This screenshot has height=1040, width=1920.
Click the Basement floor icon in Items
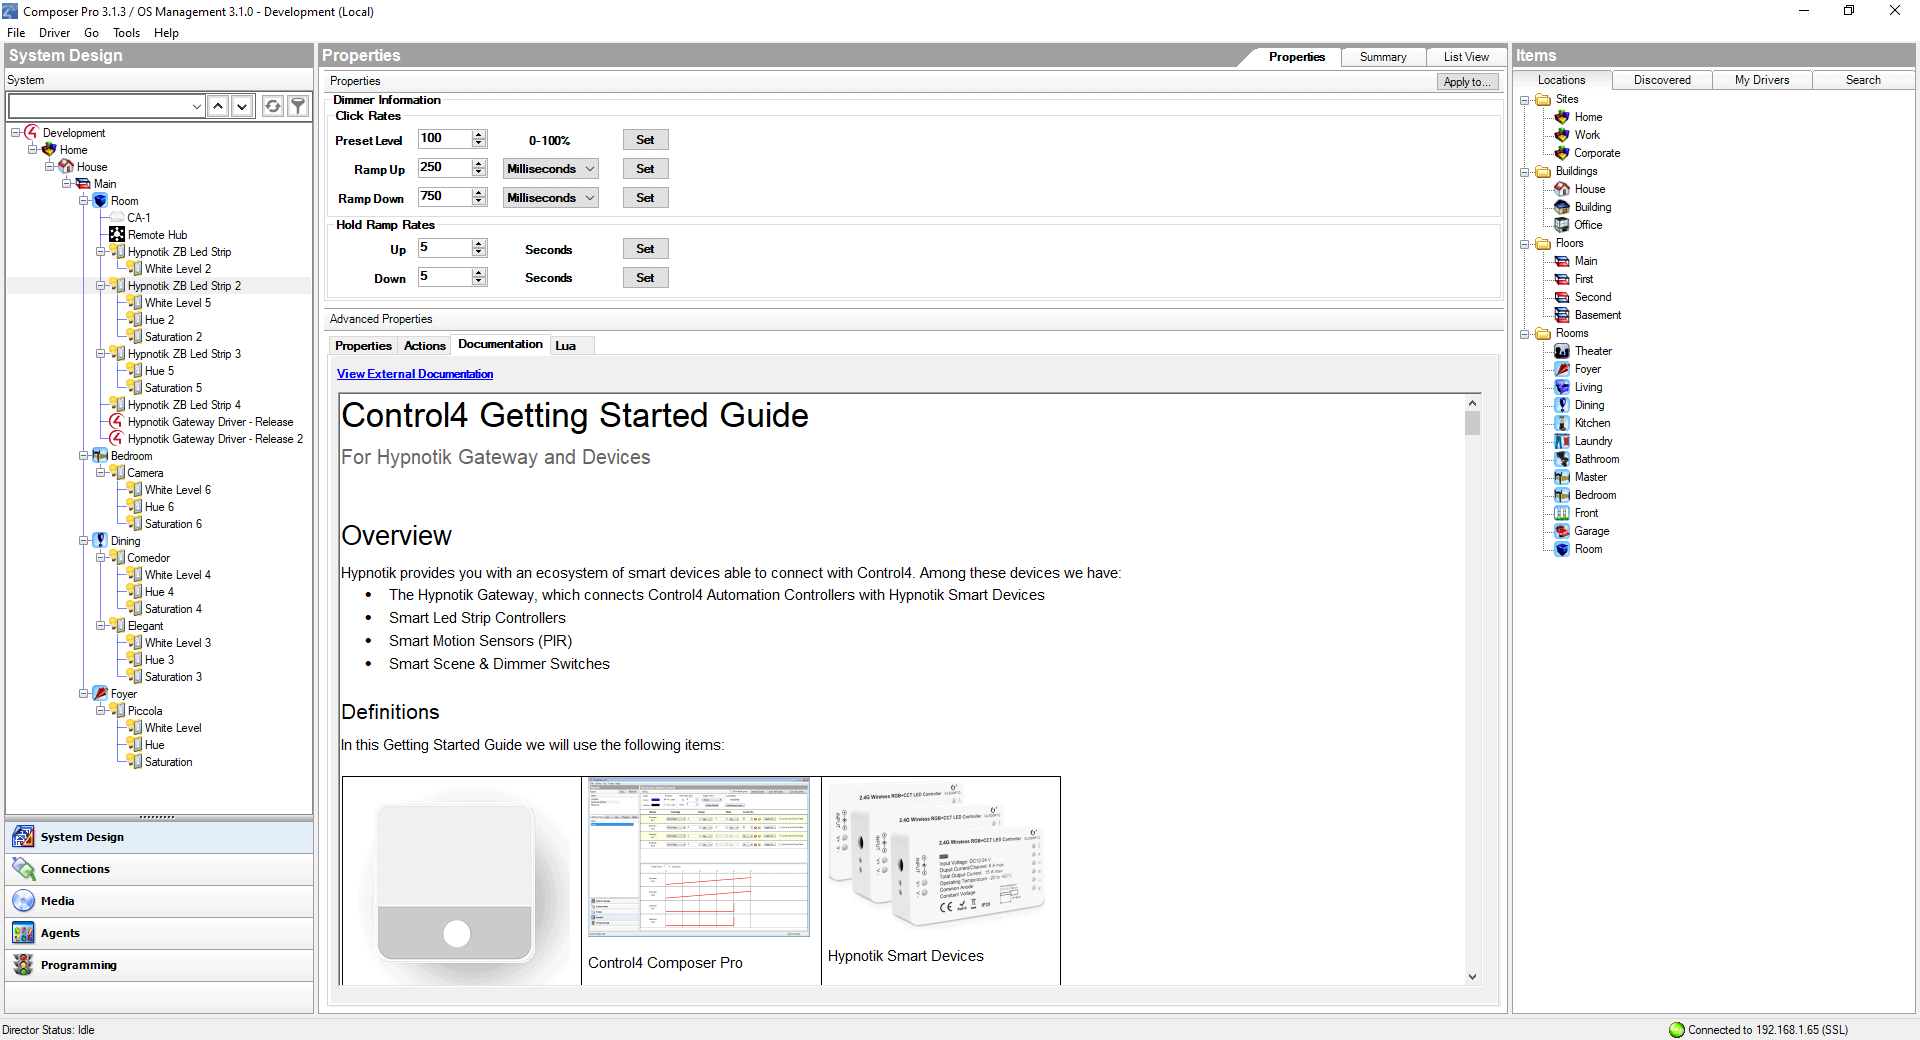[1562, 315]
